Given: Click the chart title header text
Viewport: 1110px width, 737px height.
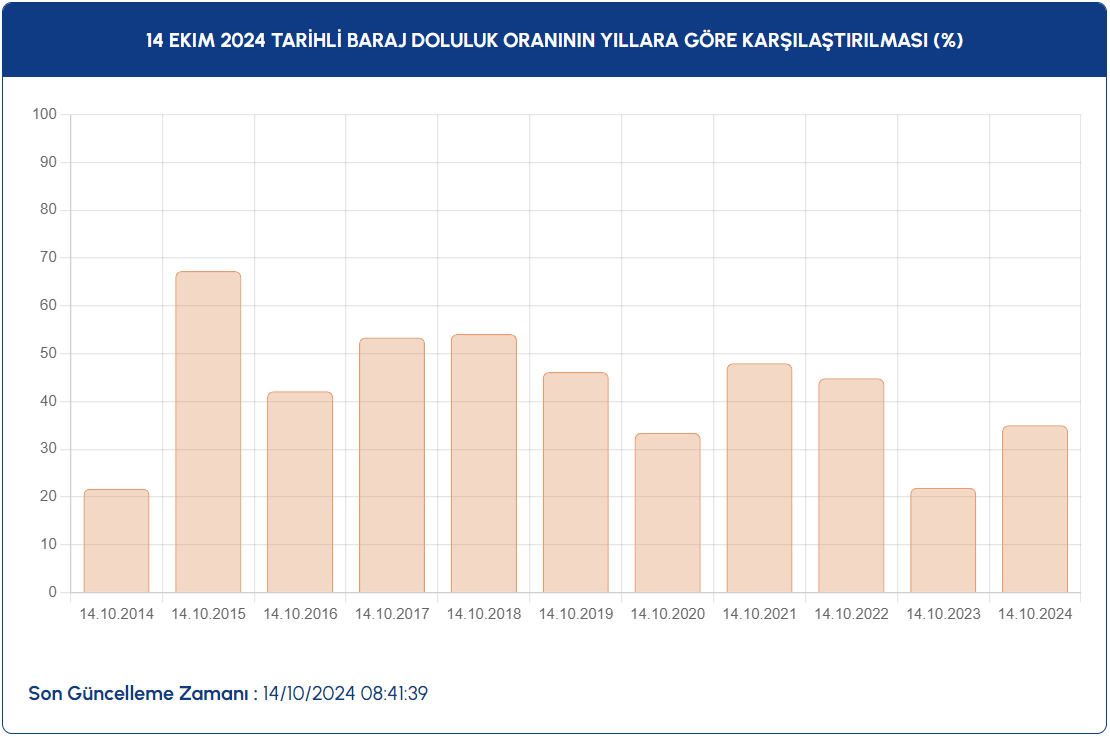Looking at the screenshot, I should click(554, 41).
